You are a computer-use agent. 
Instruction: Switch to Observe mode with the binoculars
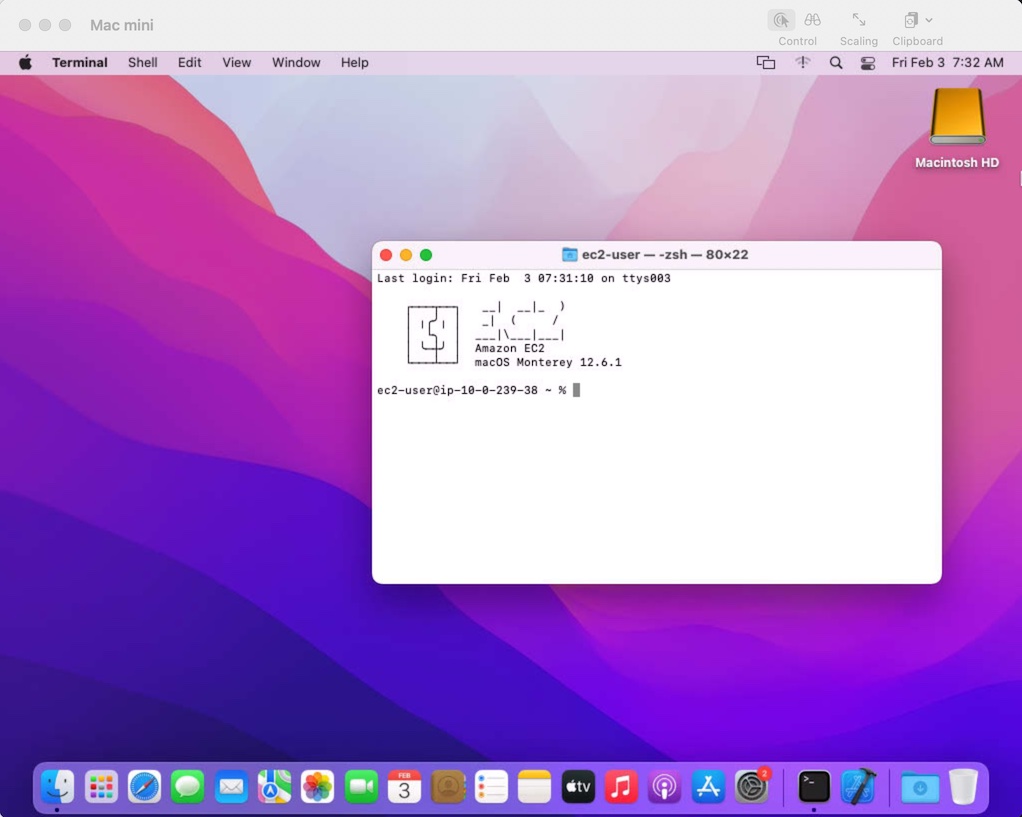(812, 20)
